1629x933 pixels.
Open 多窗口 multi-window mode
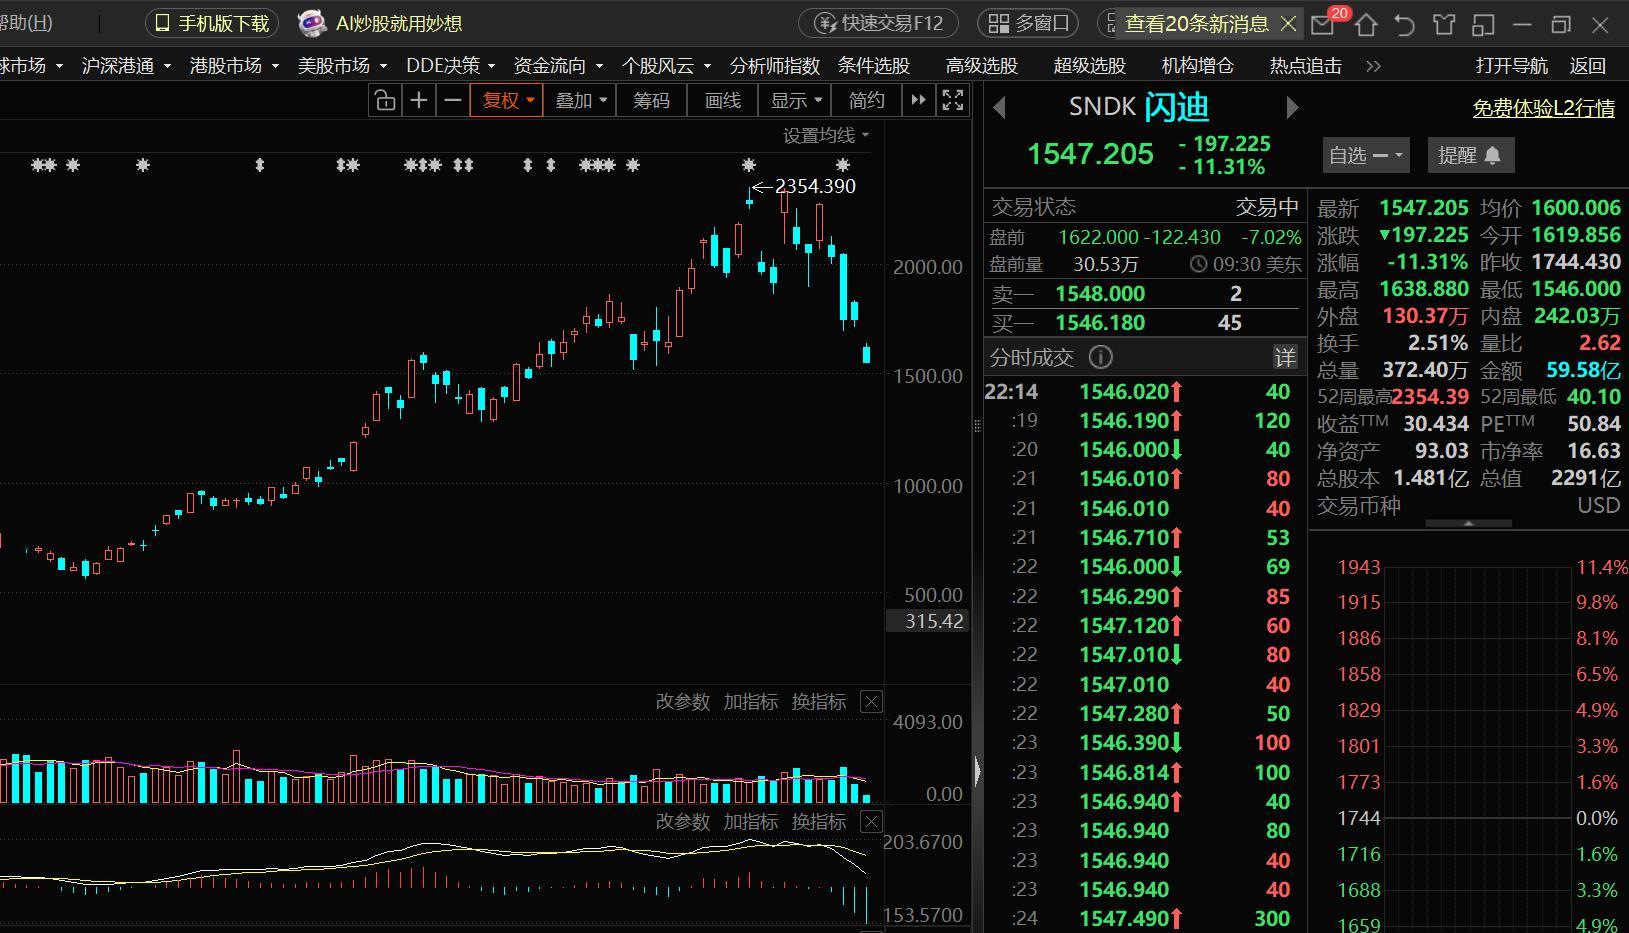pyautogui.click(x=1029, y=23)
